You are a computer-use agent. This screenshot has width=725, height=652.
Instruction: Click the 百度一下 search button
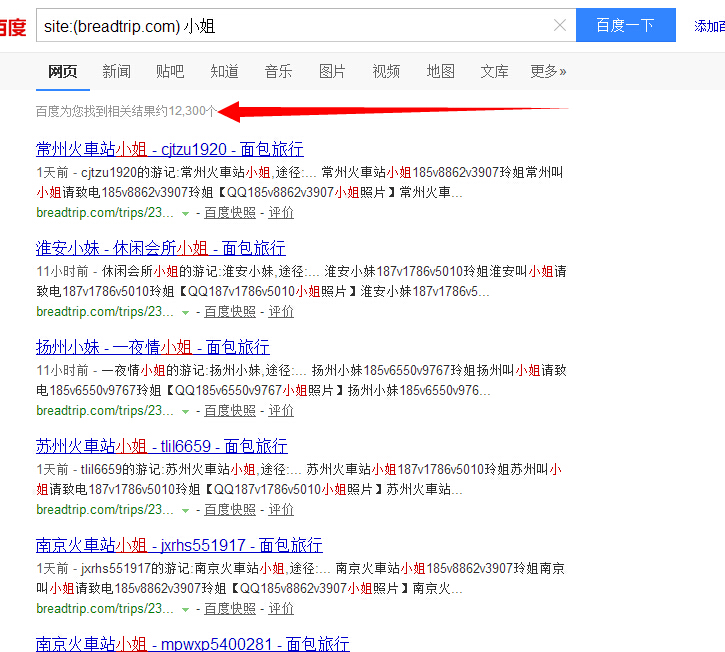(626, 25)
